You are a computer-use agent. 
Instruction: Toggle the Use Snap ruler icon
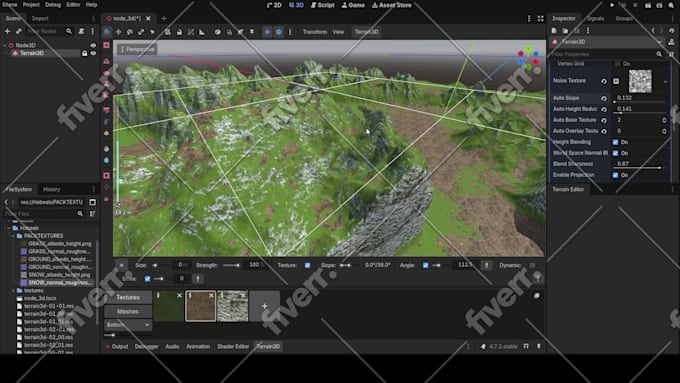click(x=202, y=32)
